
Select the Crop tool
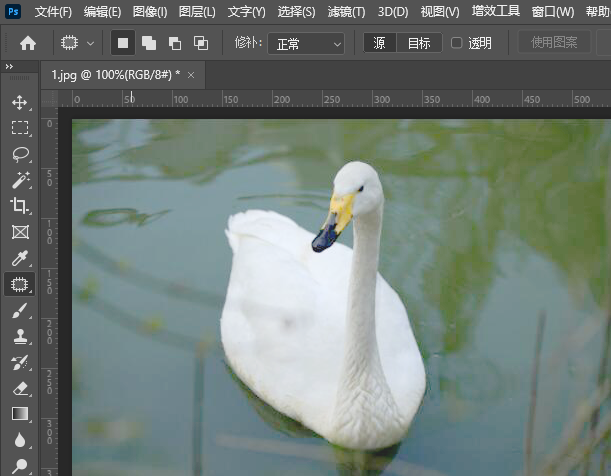(20, 206)
